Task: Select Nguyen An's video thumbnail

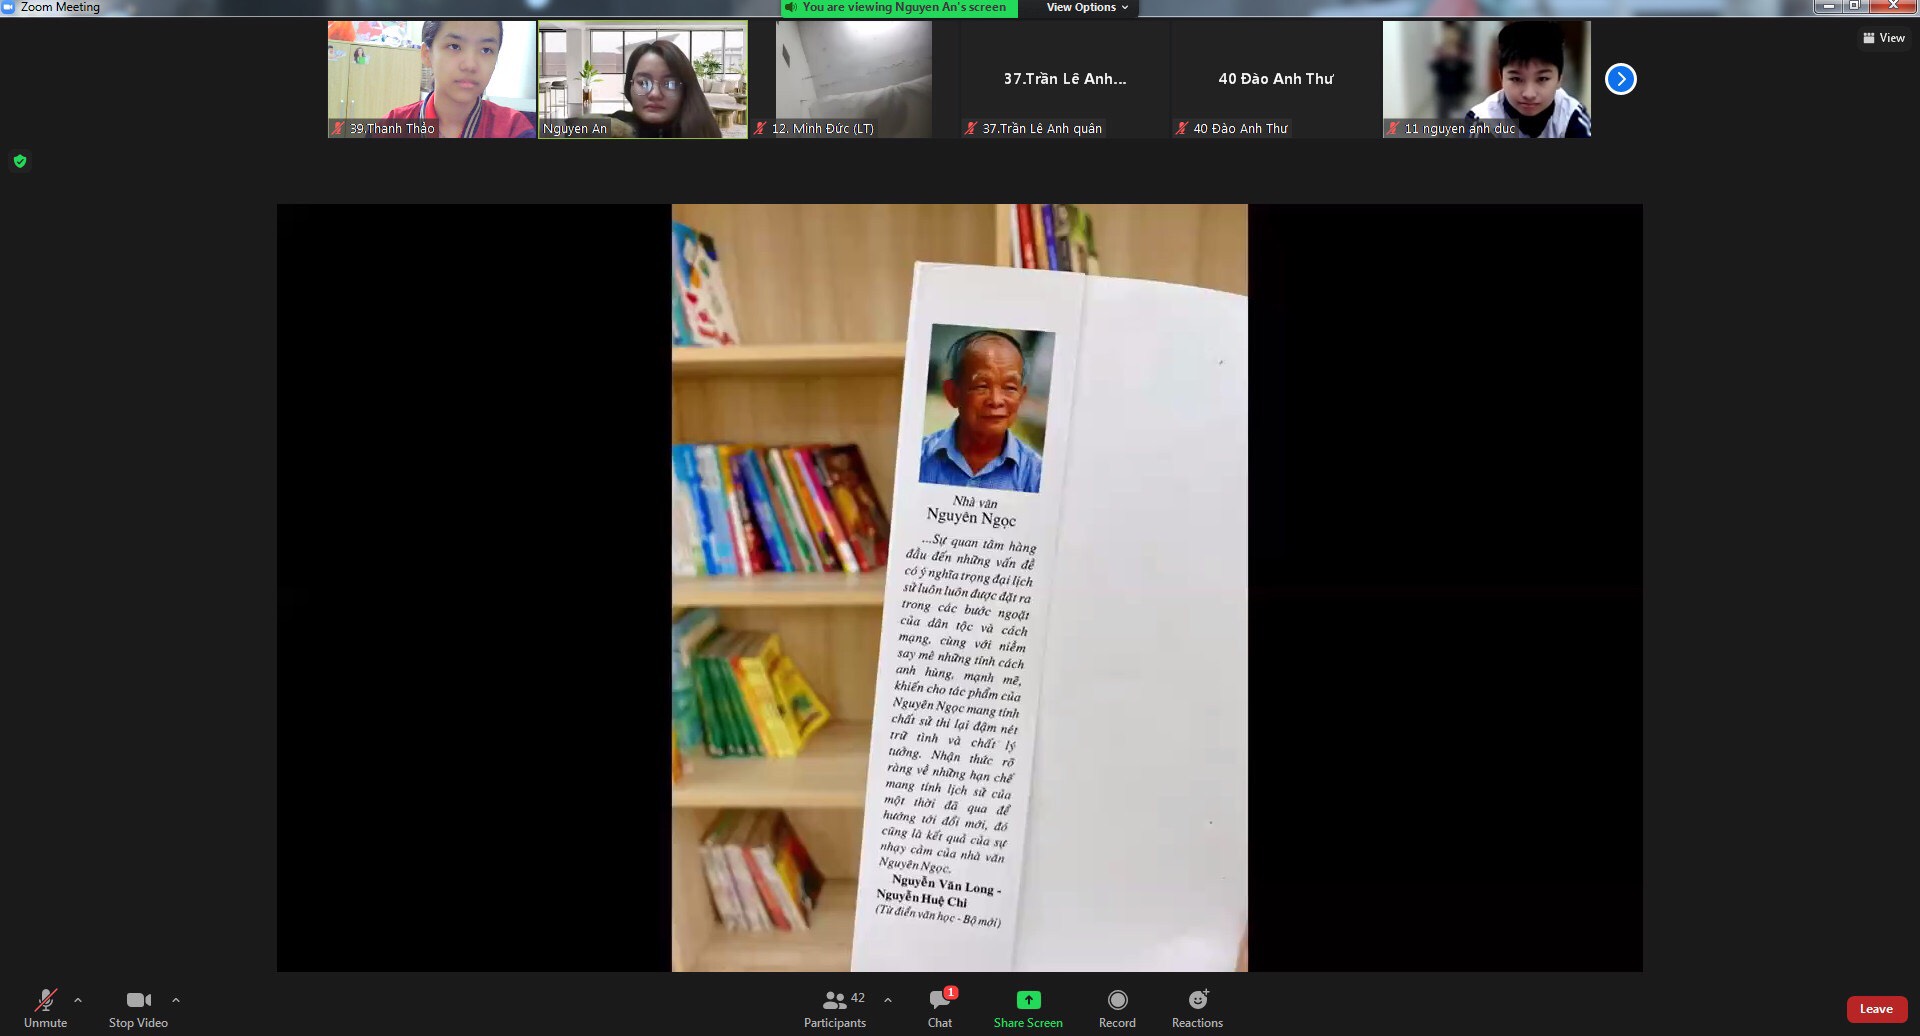Action: [642, 79]
